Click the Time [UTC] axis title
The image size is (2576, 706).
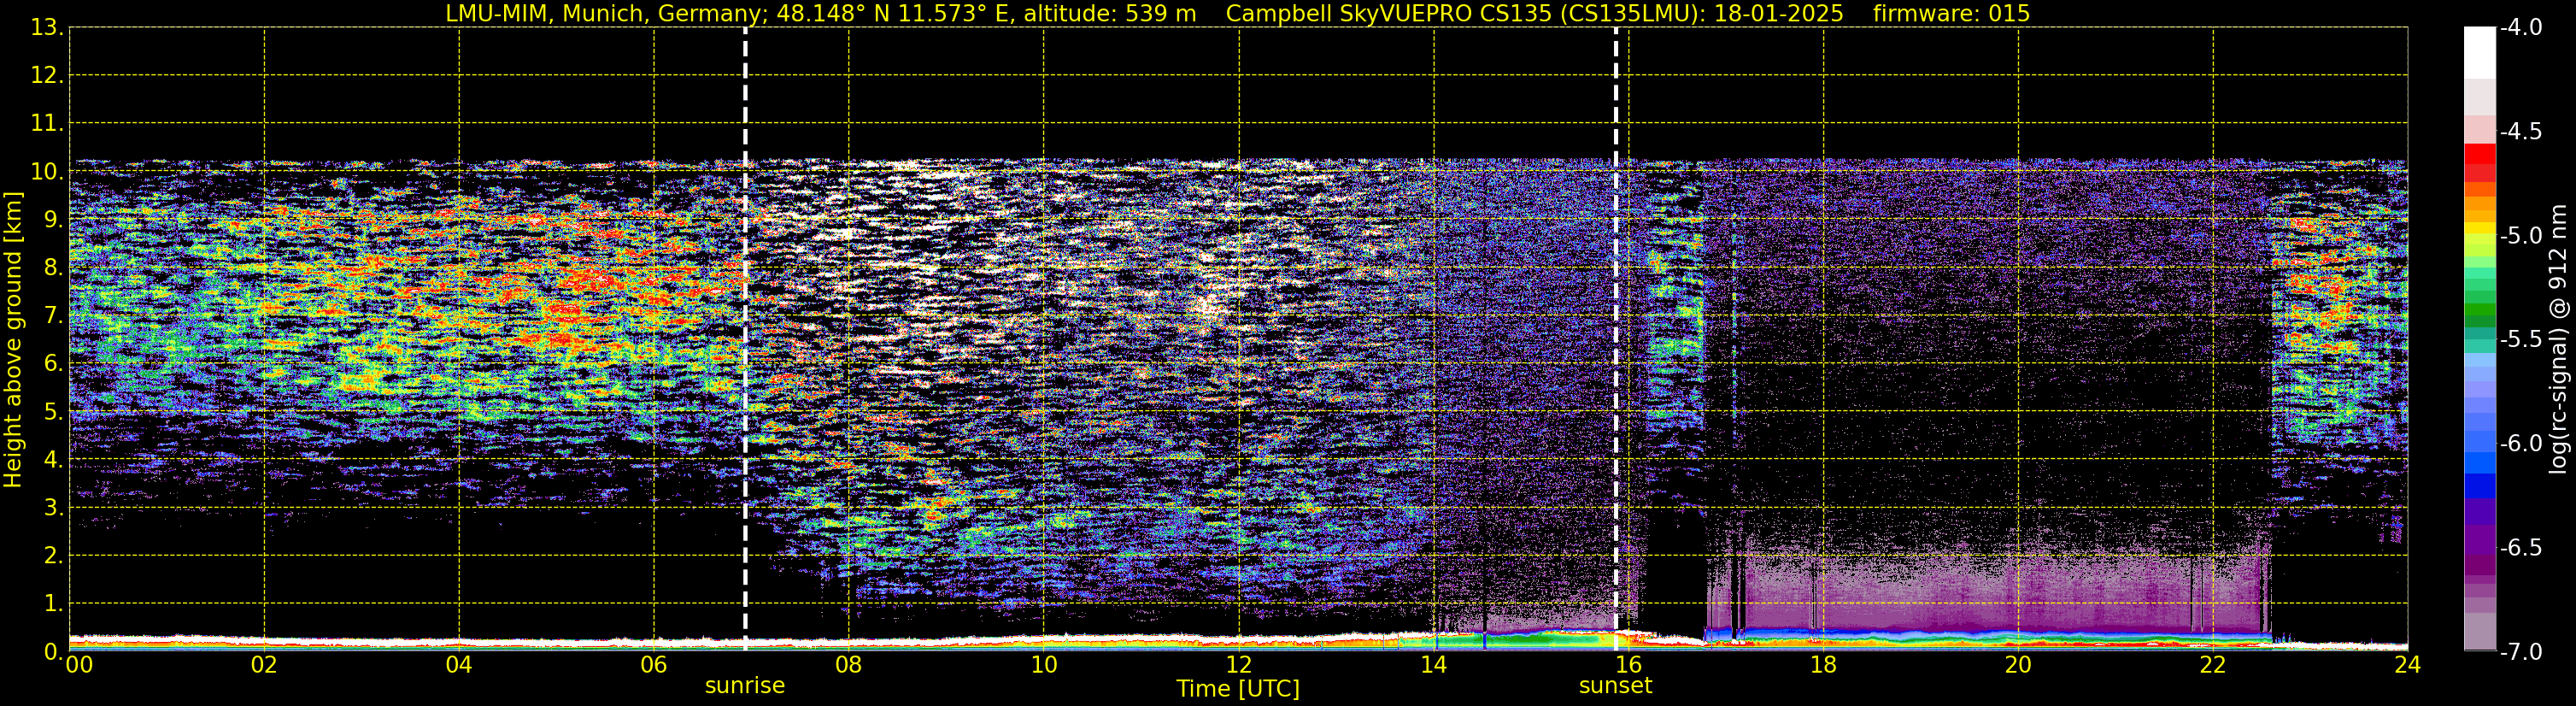(1238, 689)
